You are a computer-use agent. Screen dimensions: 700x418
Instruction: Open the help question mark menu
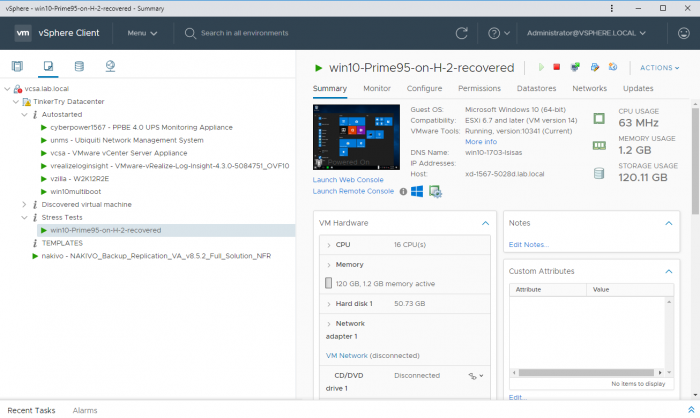point(499,33)
